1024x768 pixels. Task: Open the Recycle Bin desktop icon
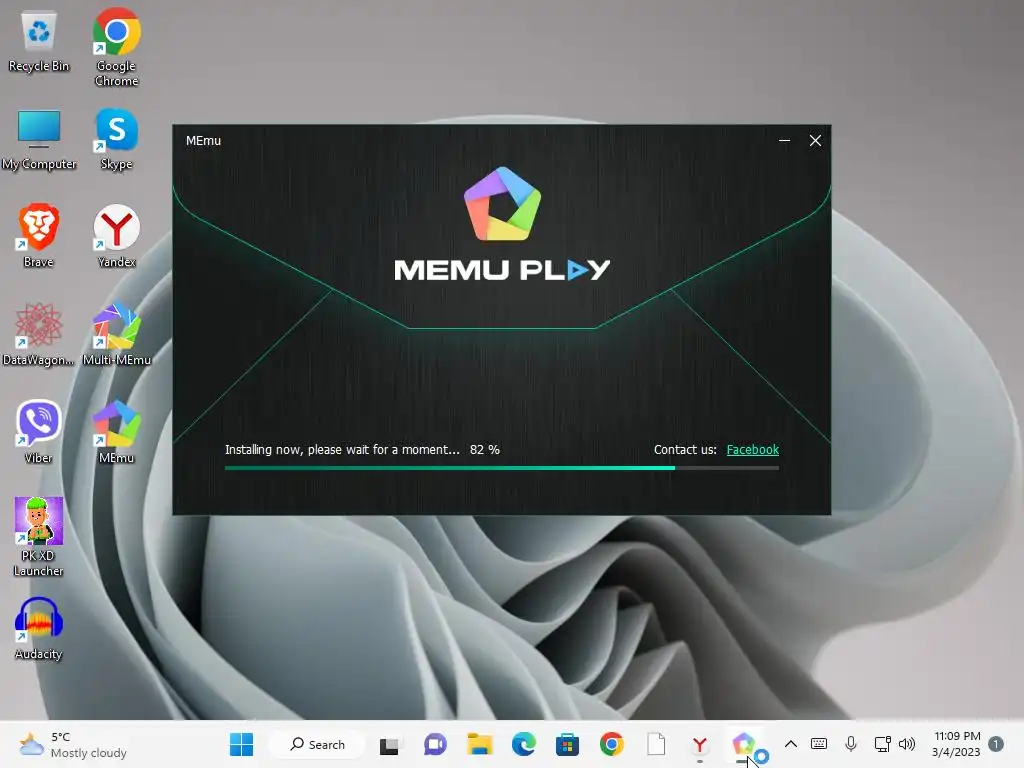pyautogui.click(x=39, y=42)
